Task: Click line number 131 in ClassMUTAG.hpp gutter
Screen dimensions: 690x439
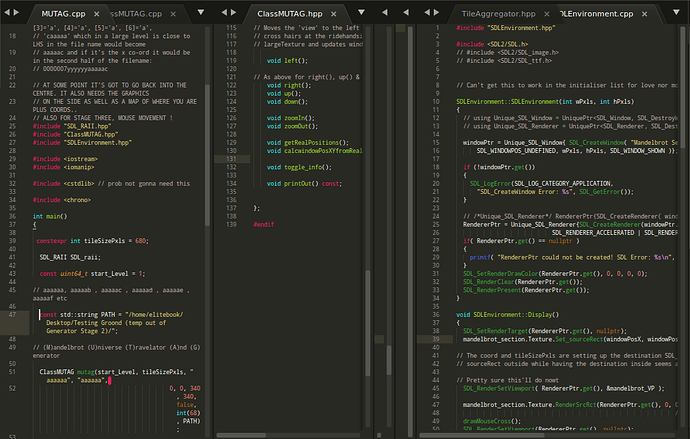Action: 231,159
